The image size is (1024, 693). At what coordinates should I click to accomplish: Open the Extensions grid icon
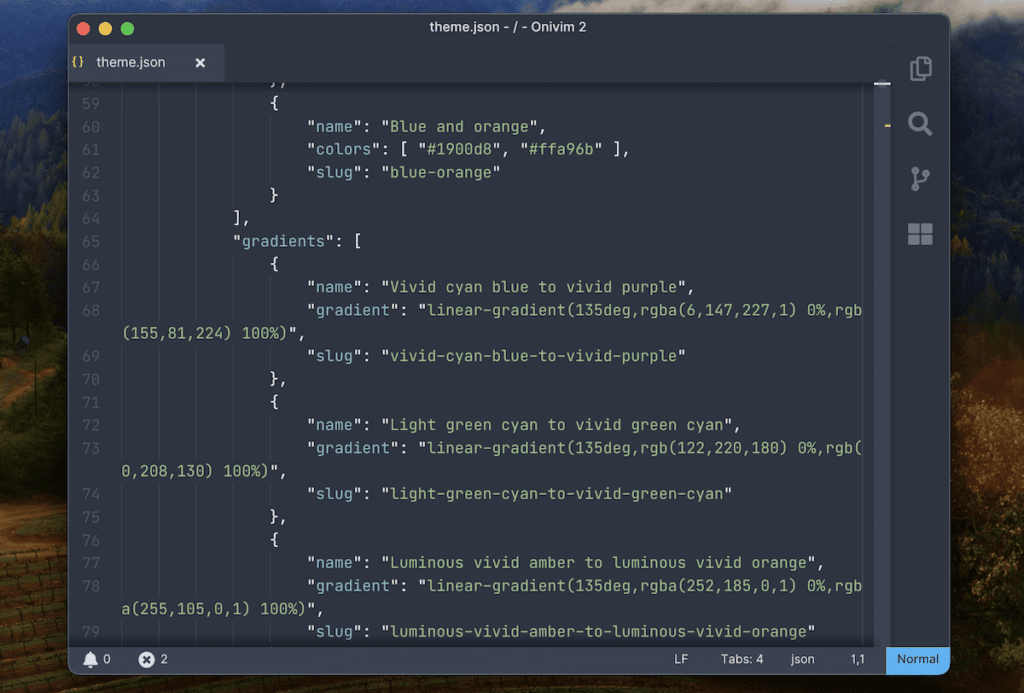pyautogui.click(x=920, y=234)
